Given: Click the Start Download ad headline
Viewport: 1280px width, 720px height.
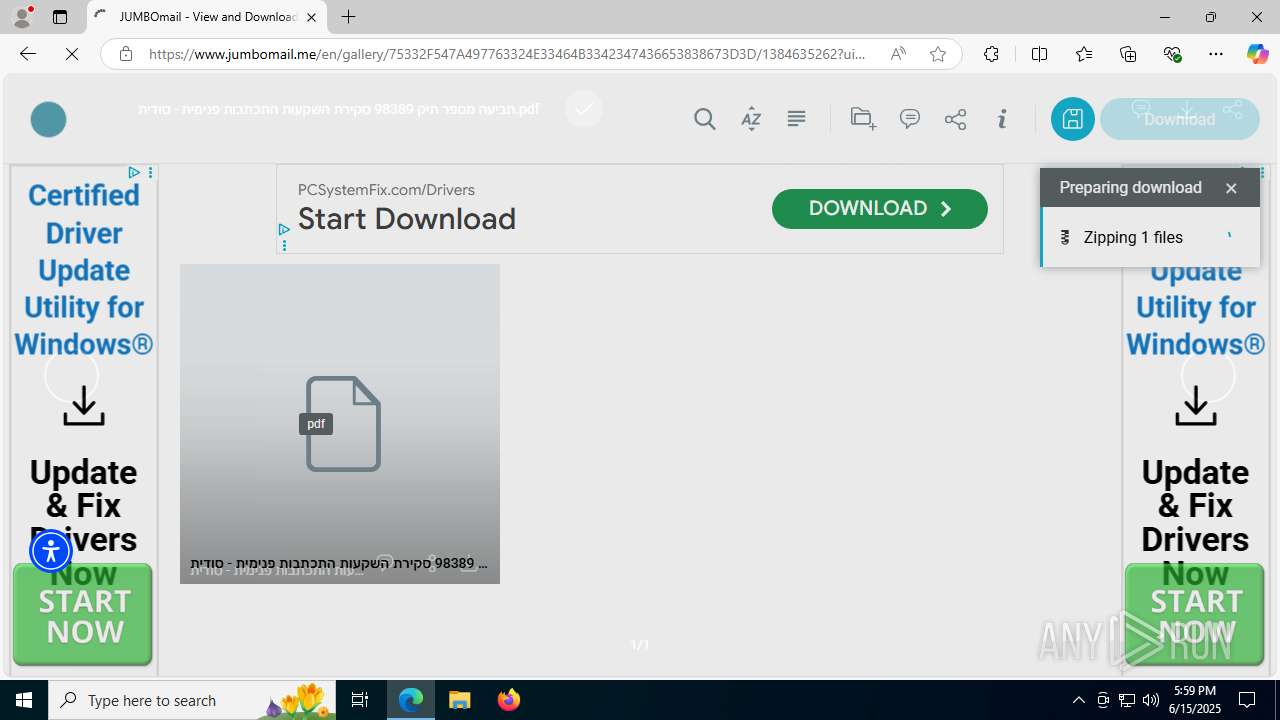Looking at the screenshot, I should tap(407, 219).
